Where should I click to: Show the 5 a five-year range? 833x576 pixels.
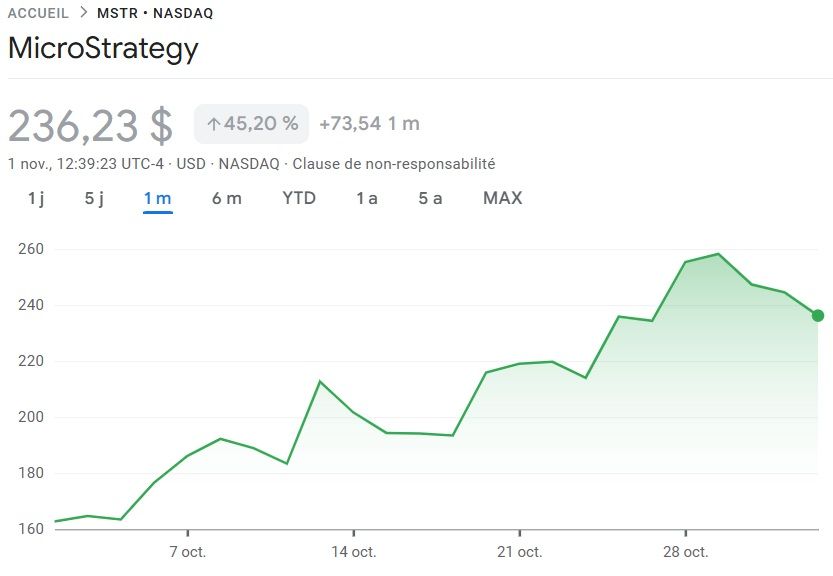(x=430, y=198)
